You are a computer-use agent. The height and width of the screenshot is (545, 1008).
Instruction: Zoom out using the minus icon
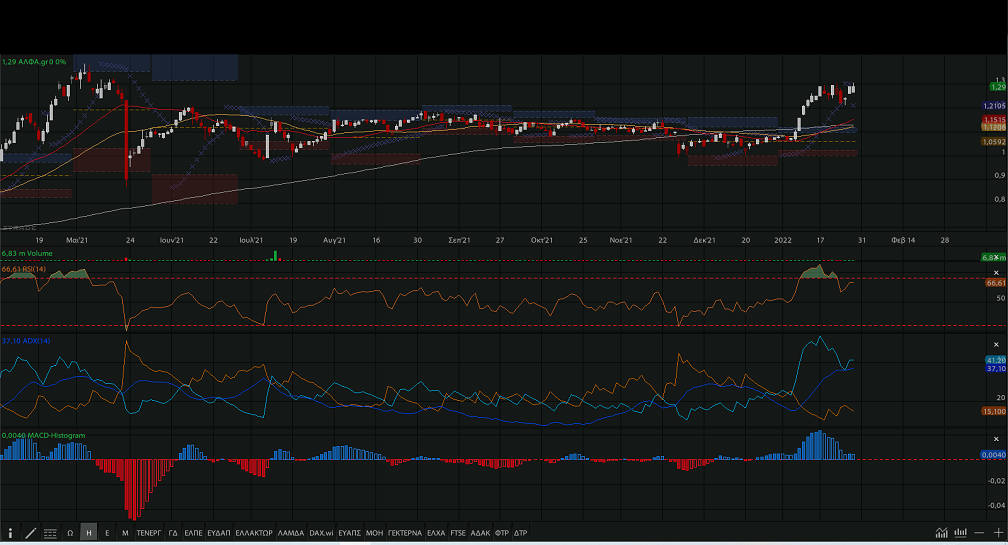pos(981,533)
